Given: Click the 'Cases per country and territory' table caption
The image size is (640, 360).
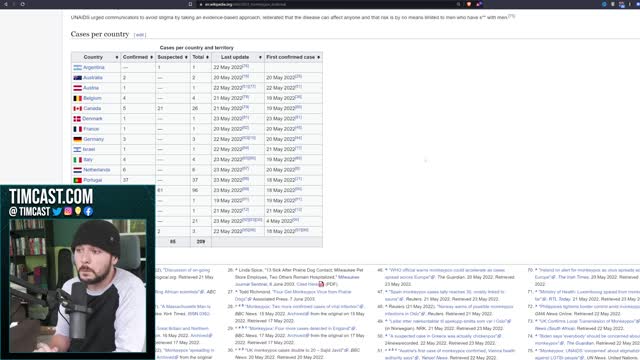Looking at the screenshot, I should pos(197,48).
